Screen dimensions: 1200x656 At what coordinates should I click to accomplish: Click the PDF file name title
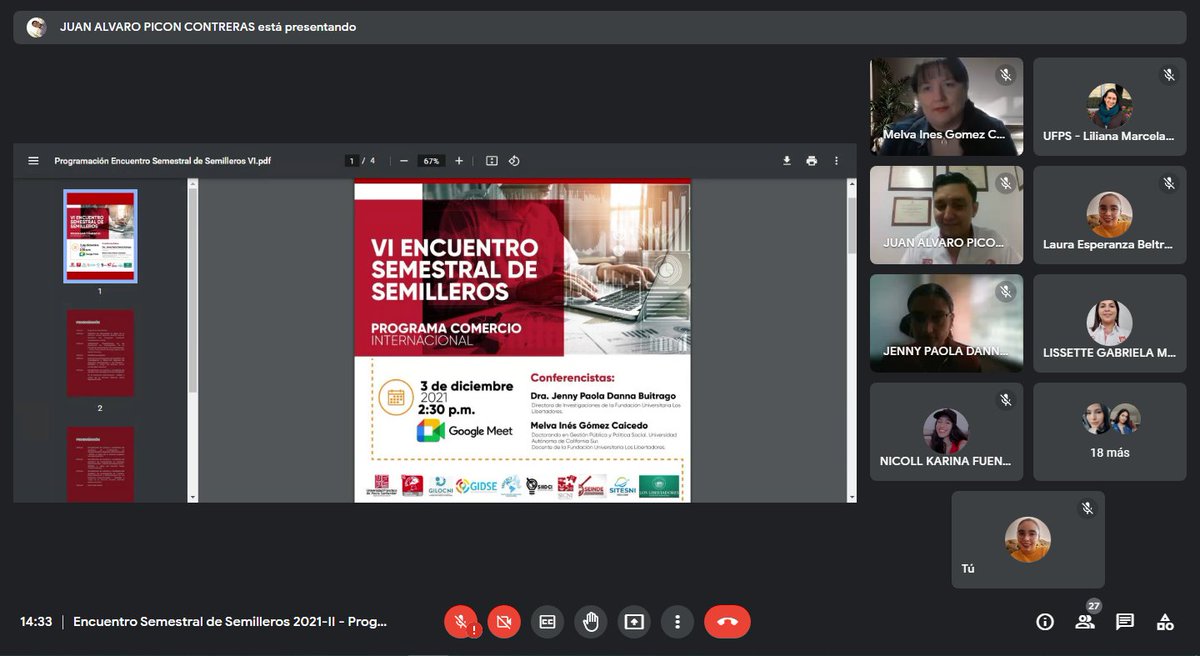[162, 160]
